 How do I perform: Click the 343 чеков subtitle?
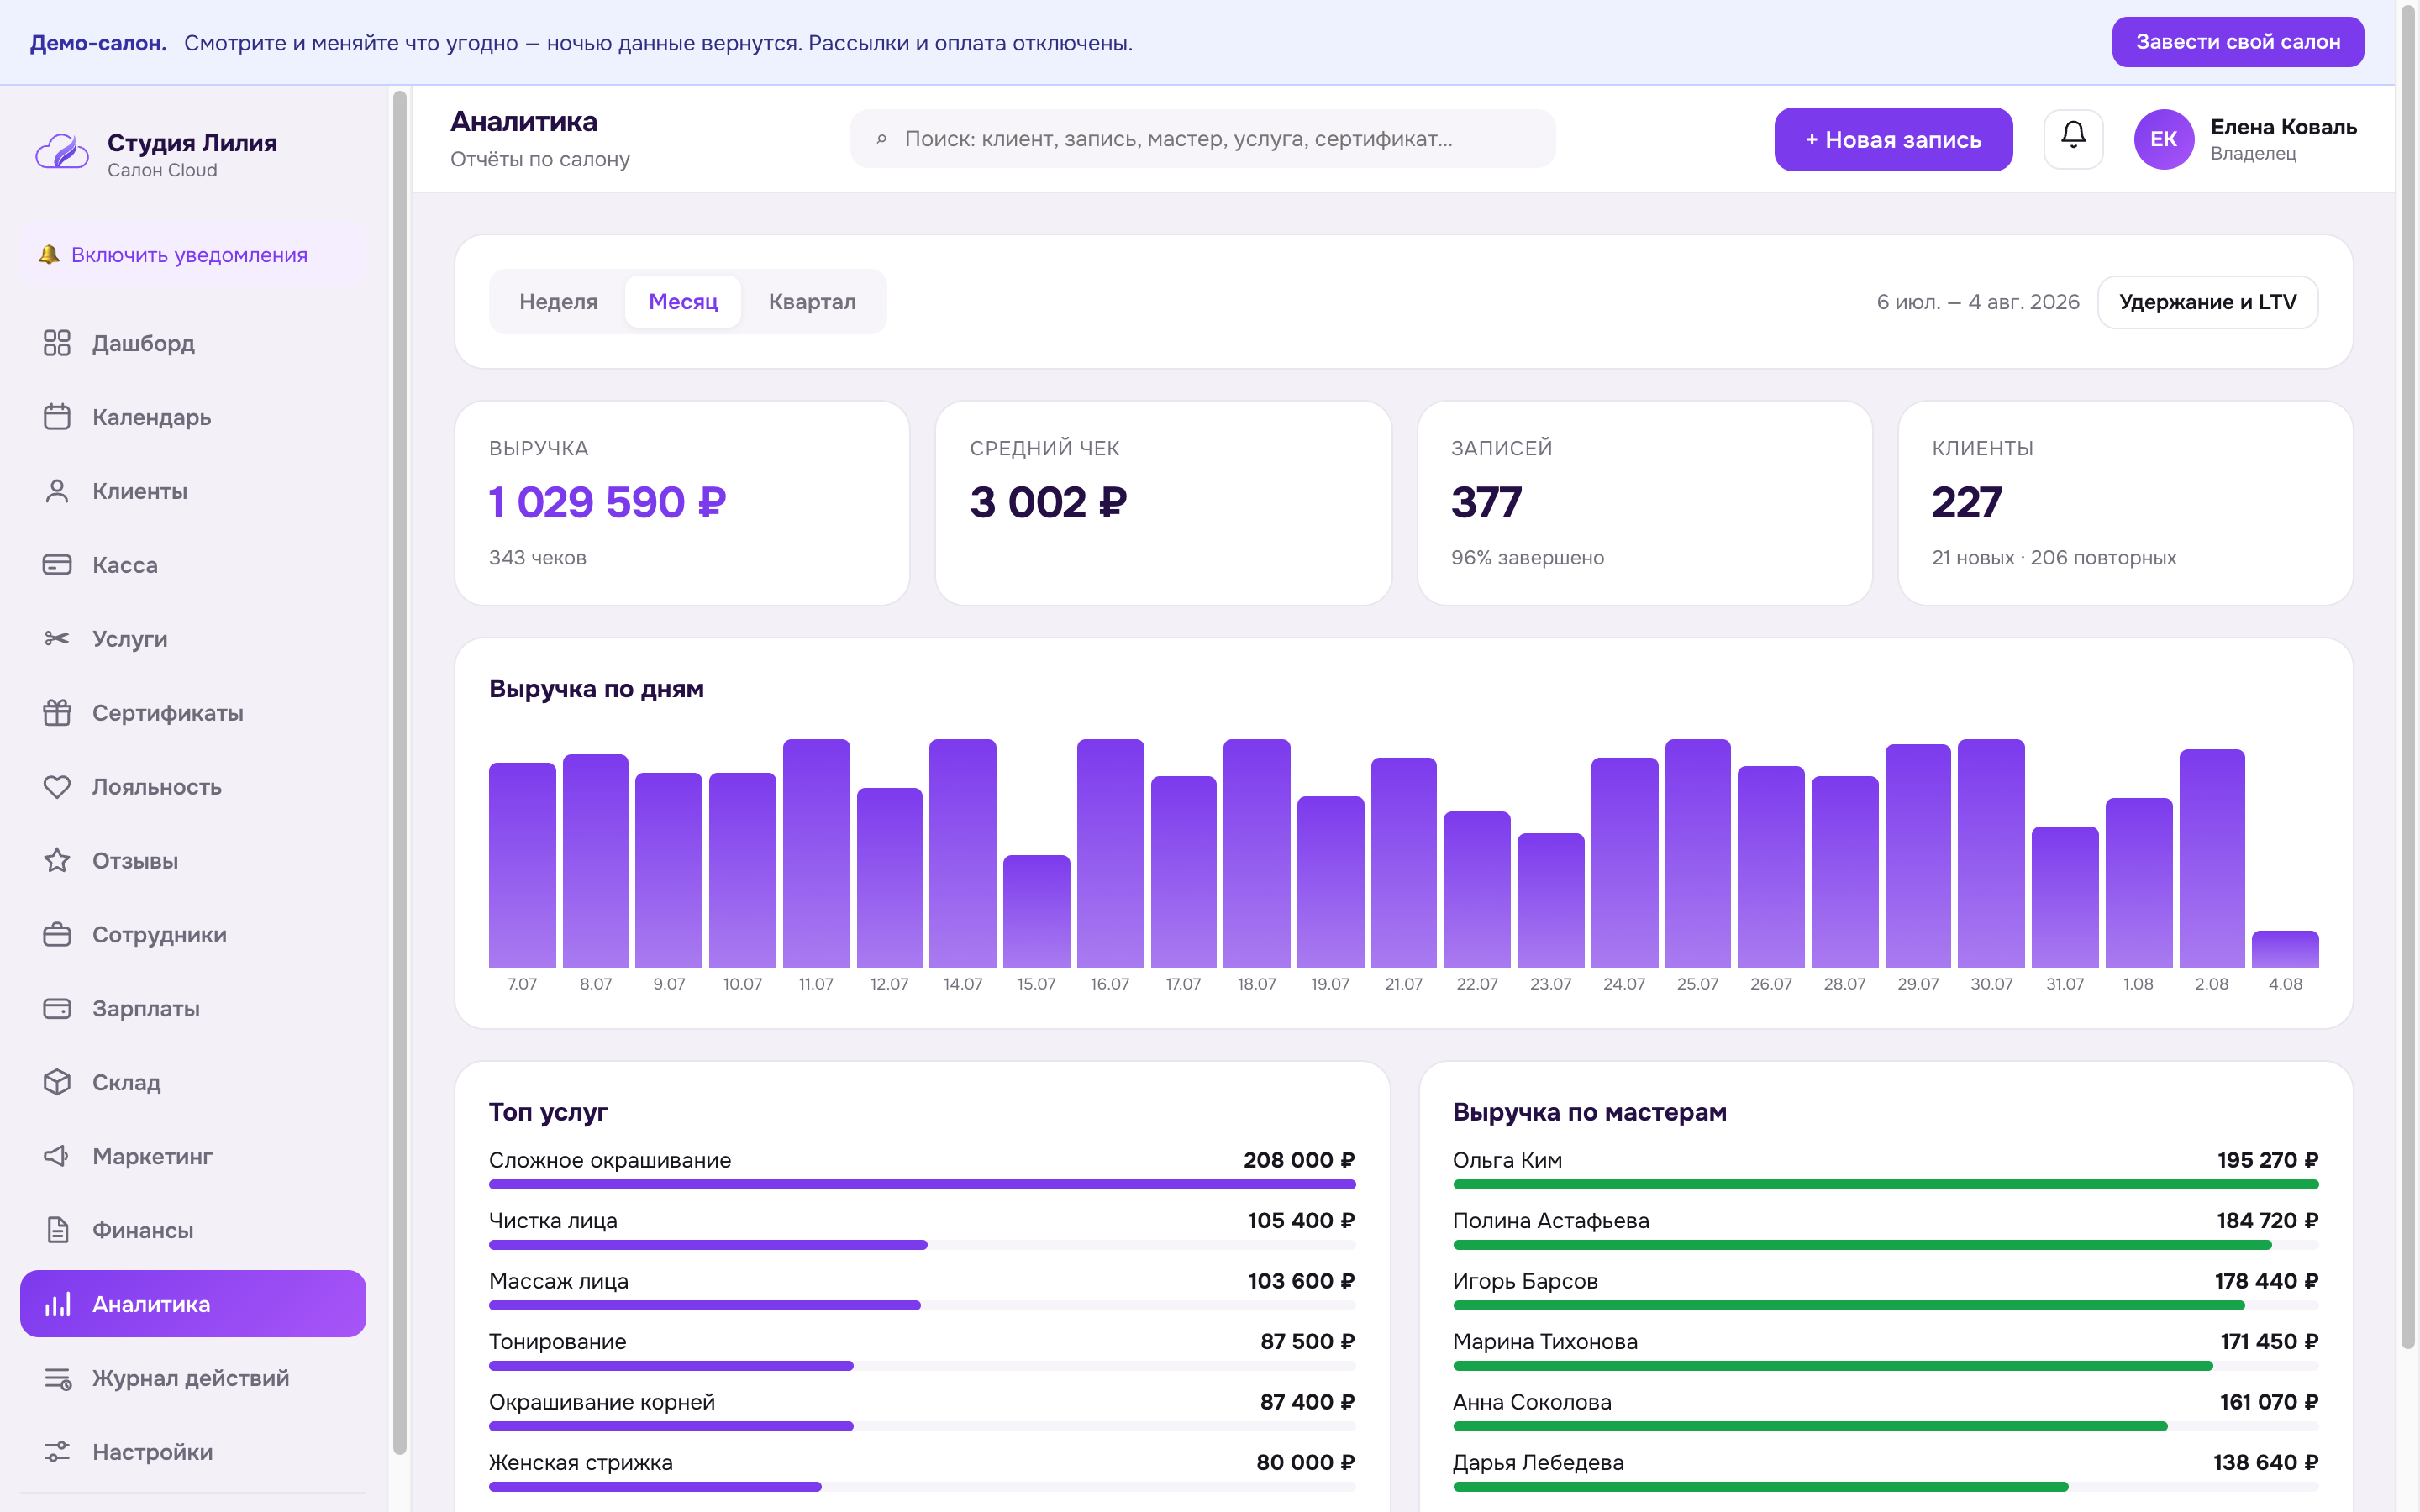[x=537, y=558]
